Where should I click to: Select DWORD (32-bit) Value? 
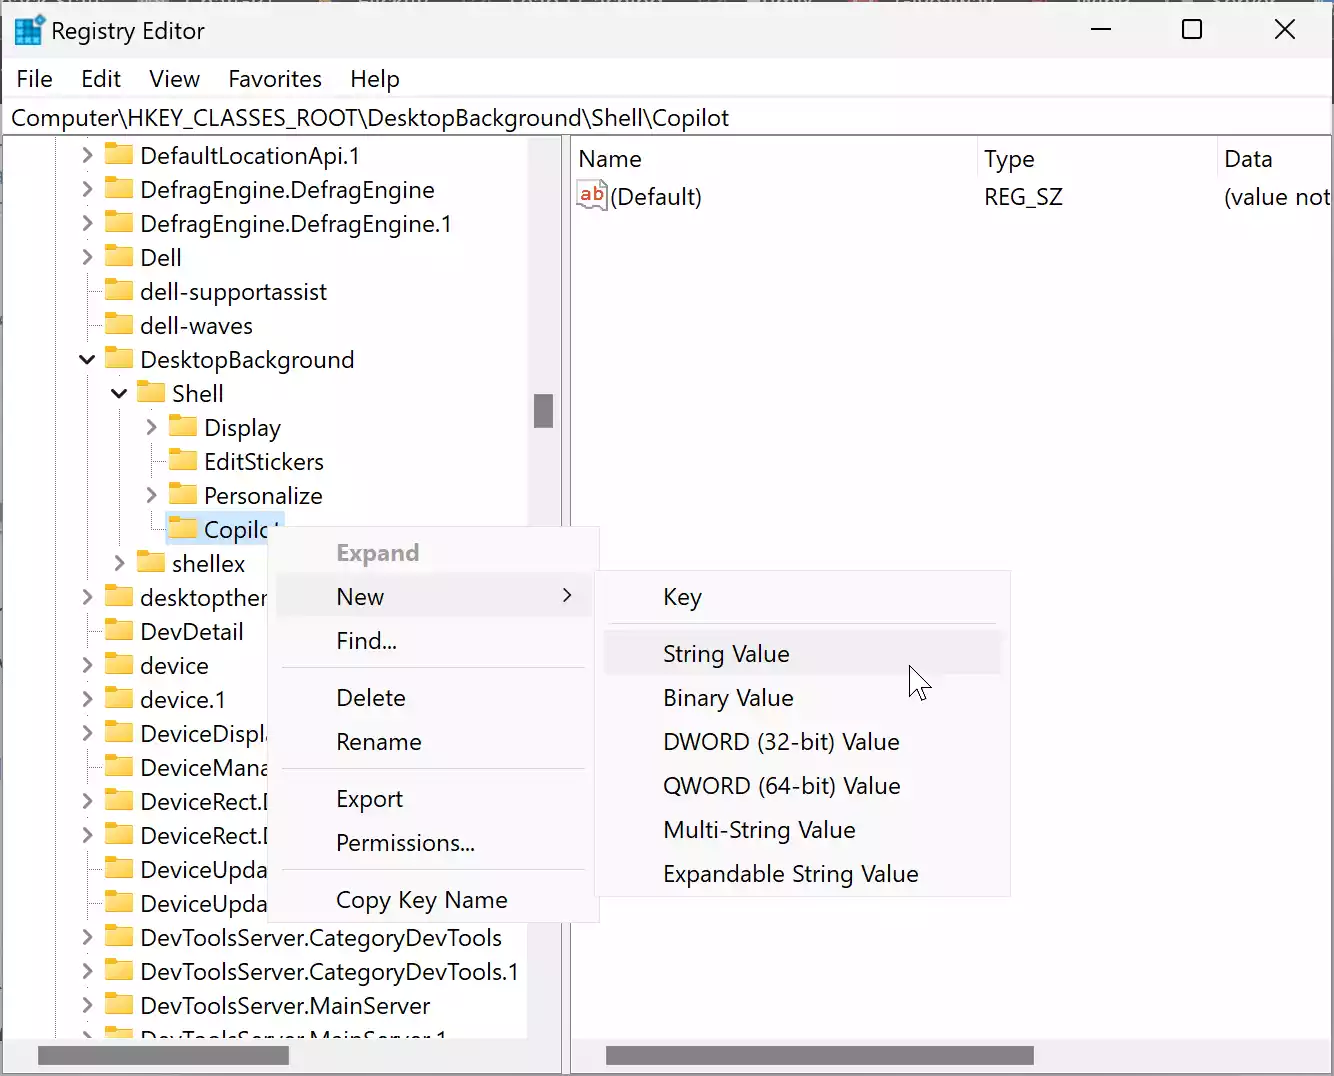(x=802, y=742)
